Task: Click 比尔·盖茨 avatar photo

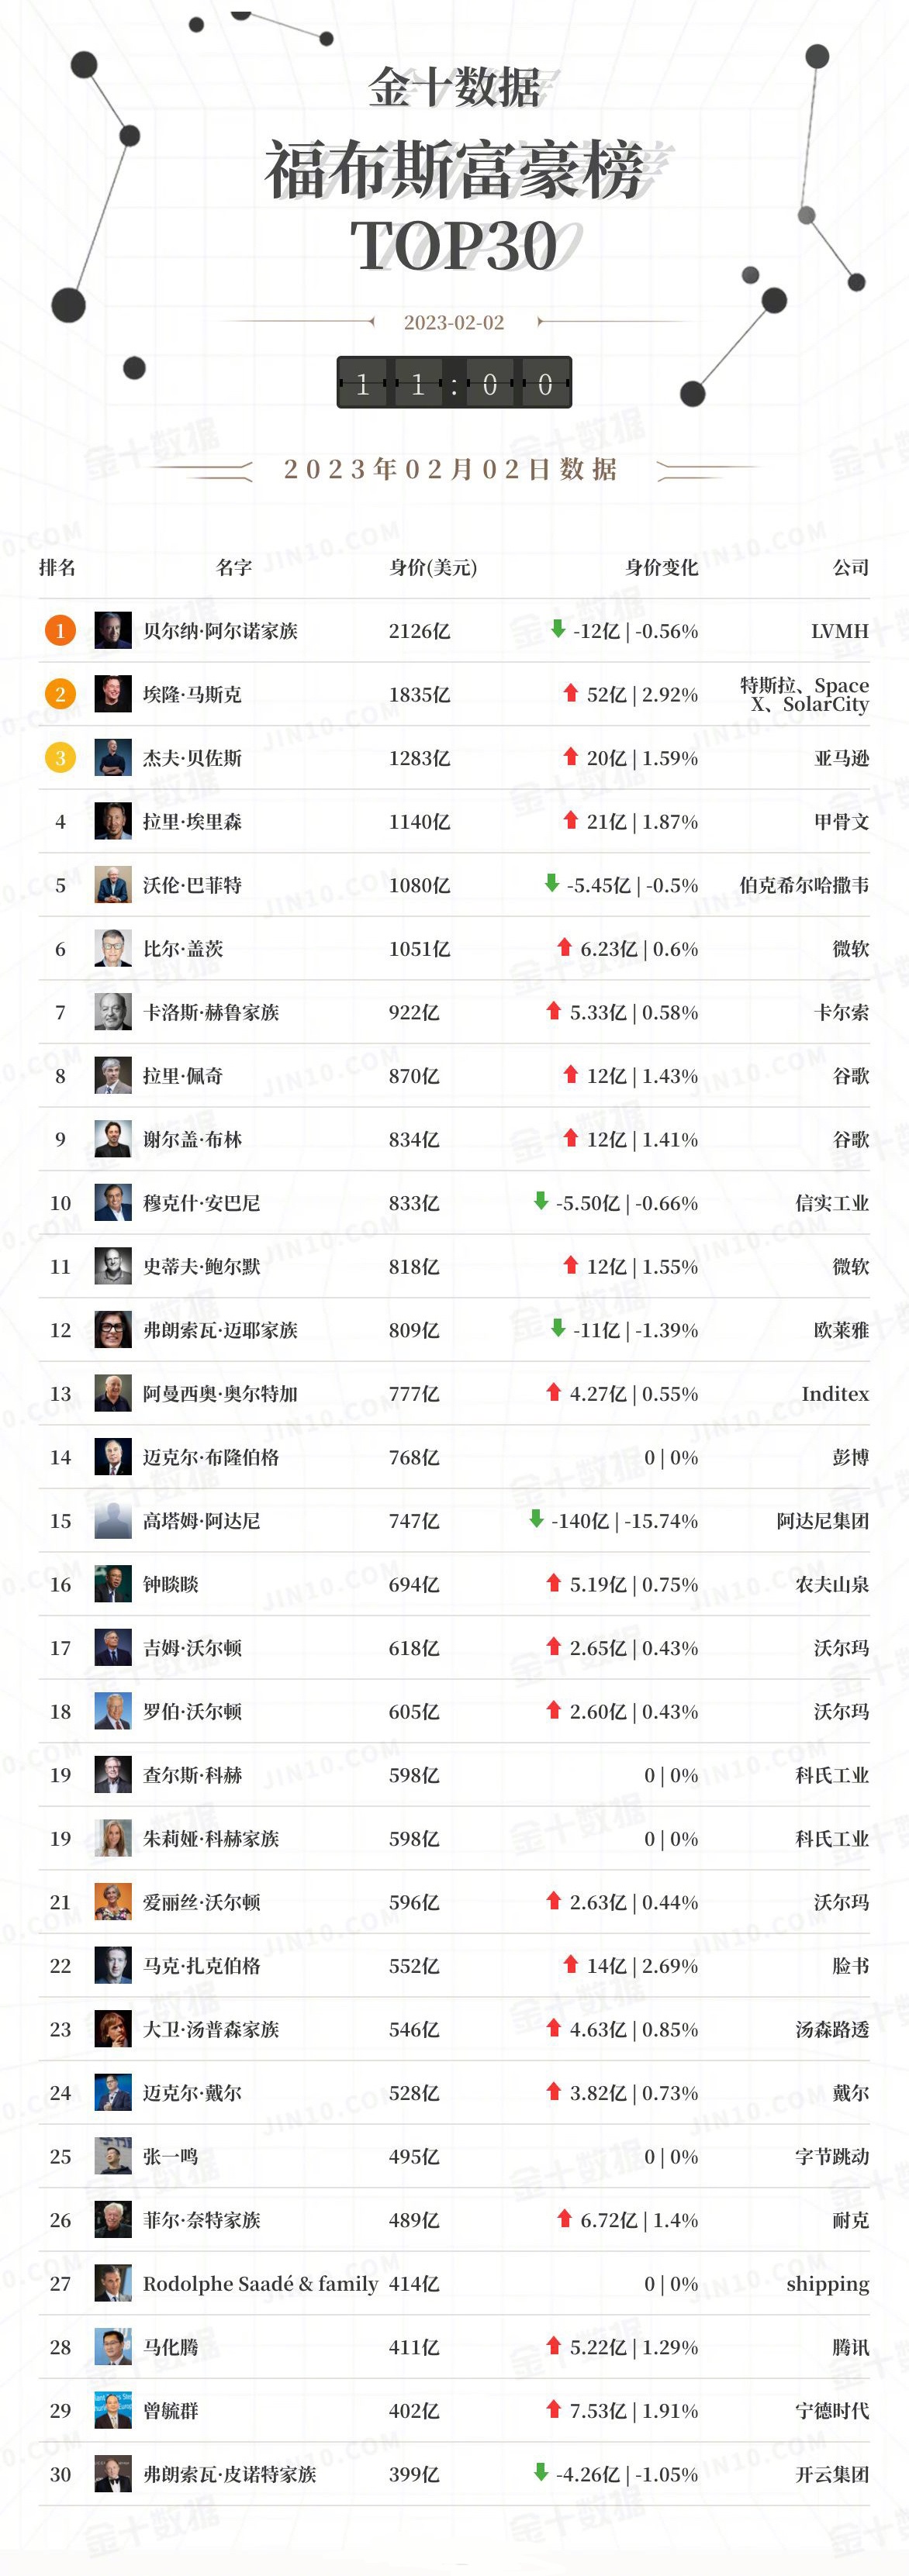Action: pos(113,948)
